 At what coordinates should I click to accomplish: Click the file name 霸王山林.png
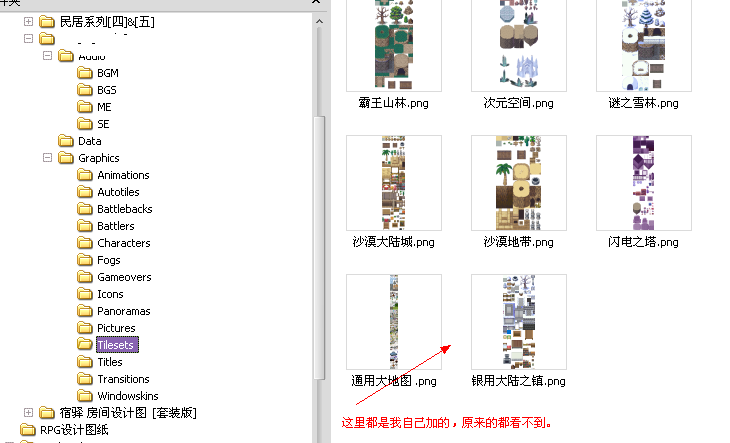coord(393,103)
